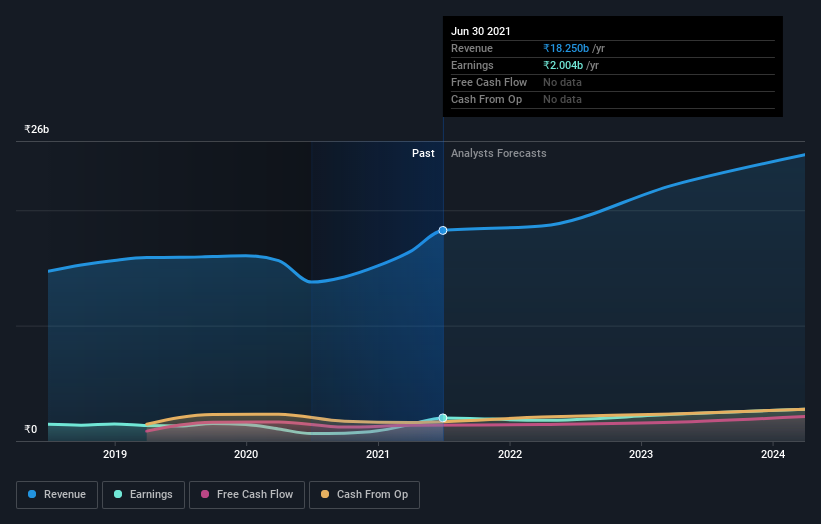Click the Revenue data point on Jun 30 2021
821x524 pixels.
pyautogui.click(x=443, y=230)
